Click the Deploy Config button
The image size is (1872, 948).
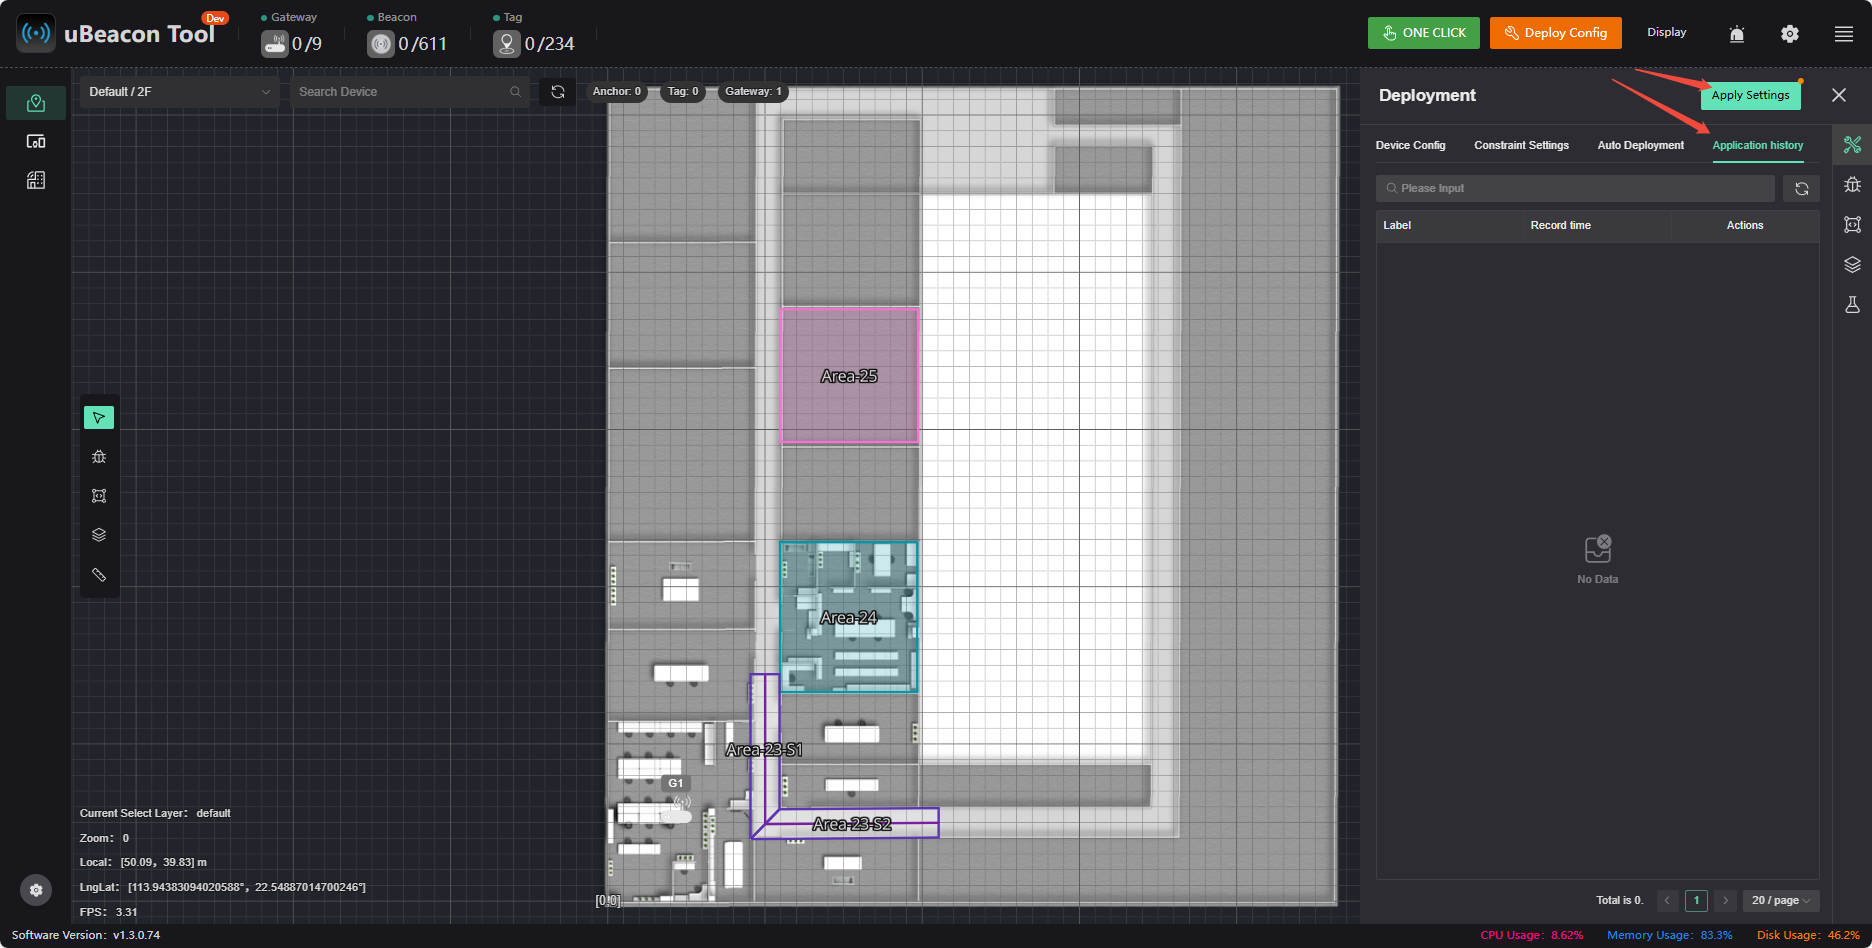pos(1556,33)
